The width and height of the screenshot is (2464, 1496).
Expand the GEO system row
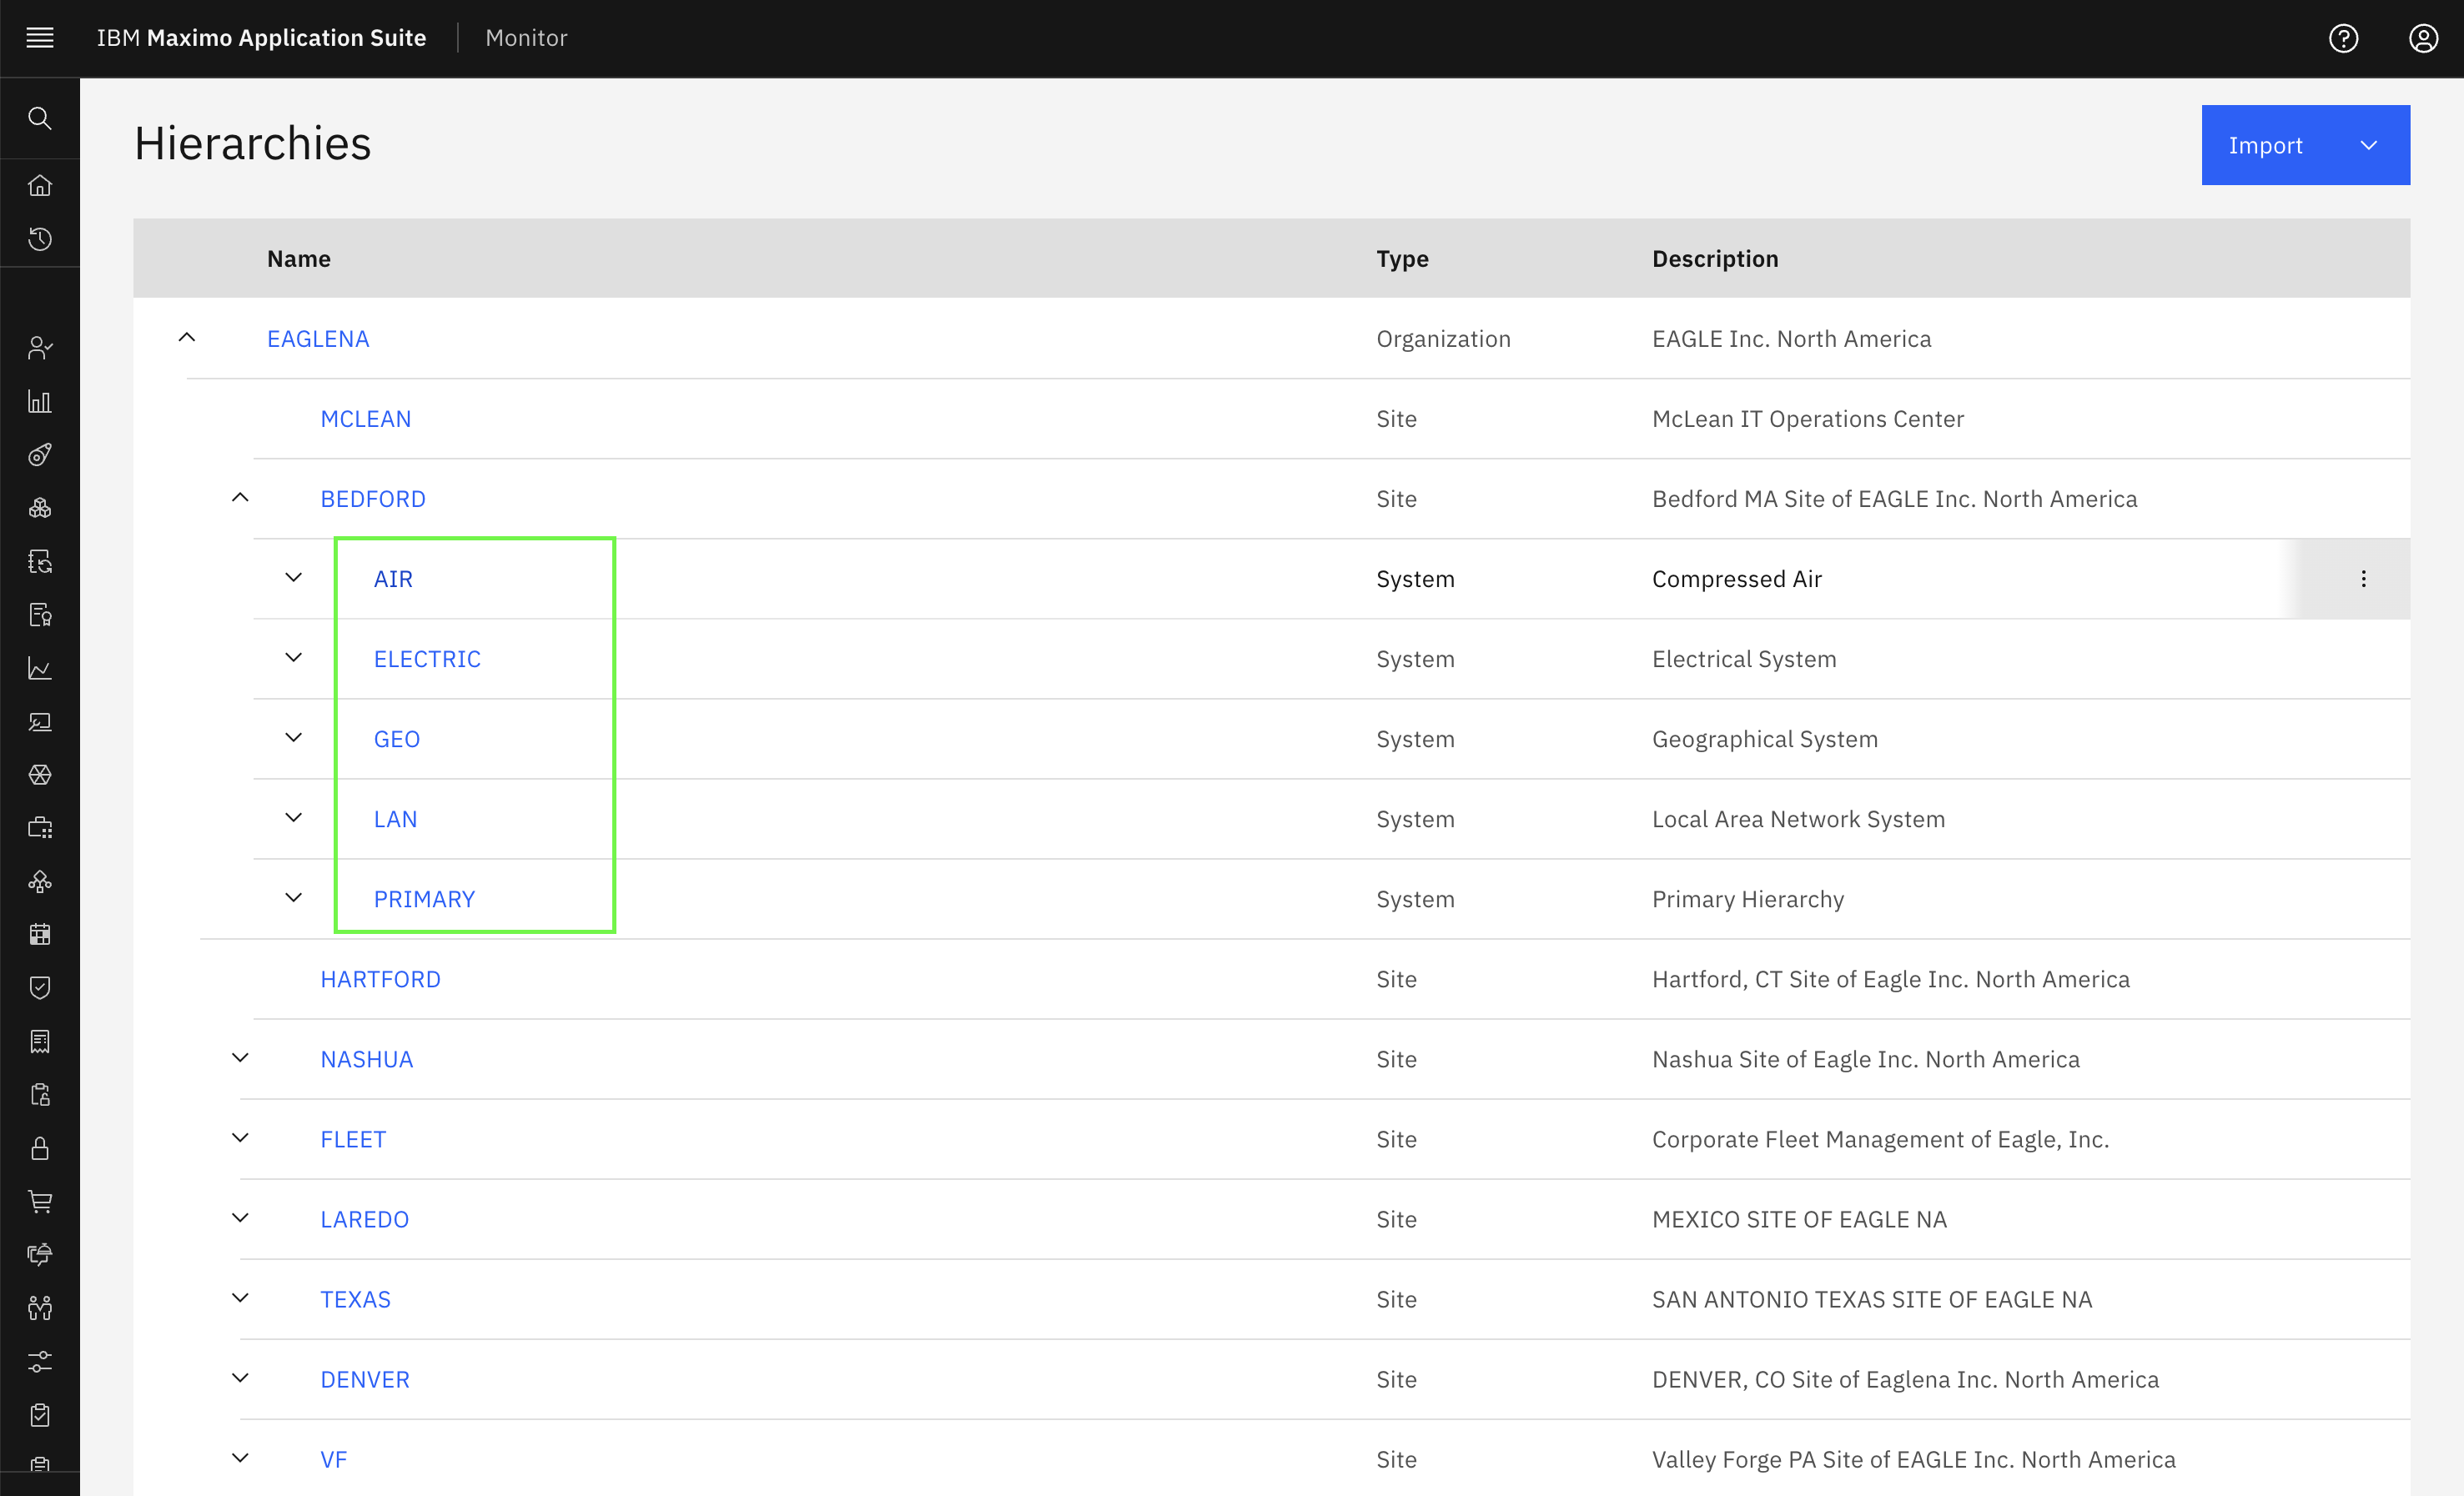pyautogui.click(x=293, y=738)
